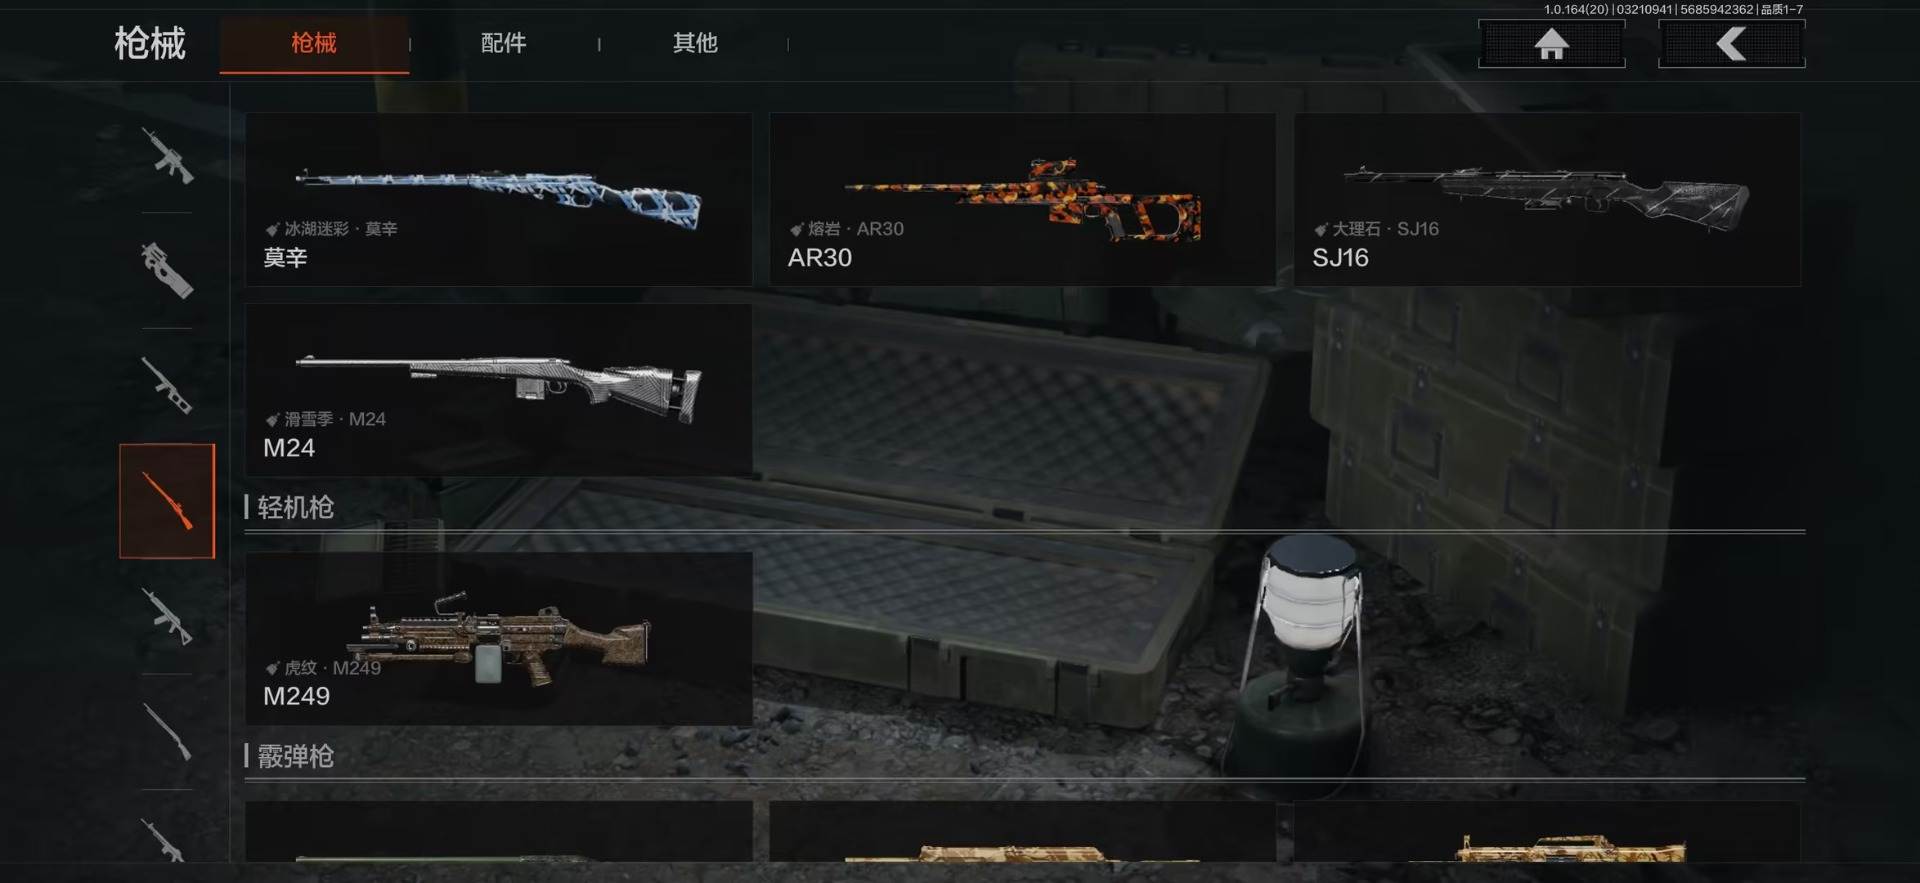The height and width of the screenshot is (883, 1920).
Task: Go back using the left arrow icon
Action: pos(1731,44)
